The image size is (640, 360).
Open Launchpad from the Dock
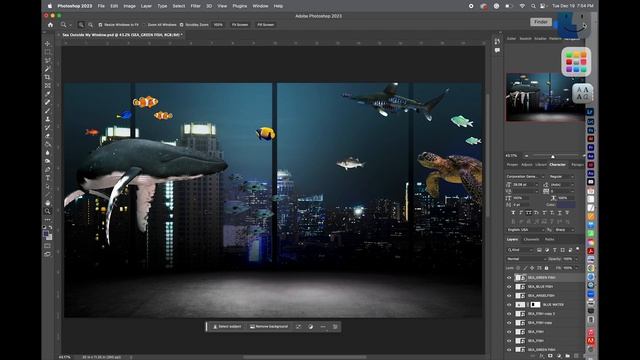(x=576, y=62)
